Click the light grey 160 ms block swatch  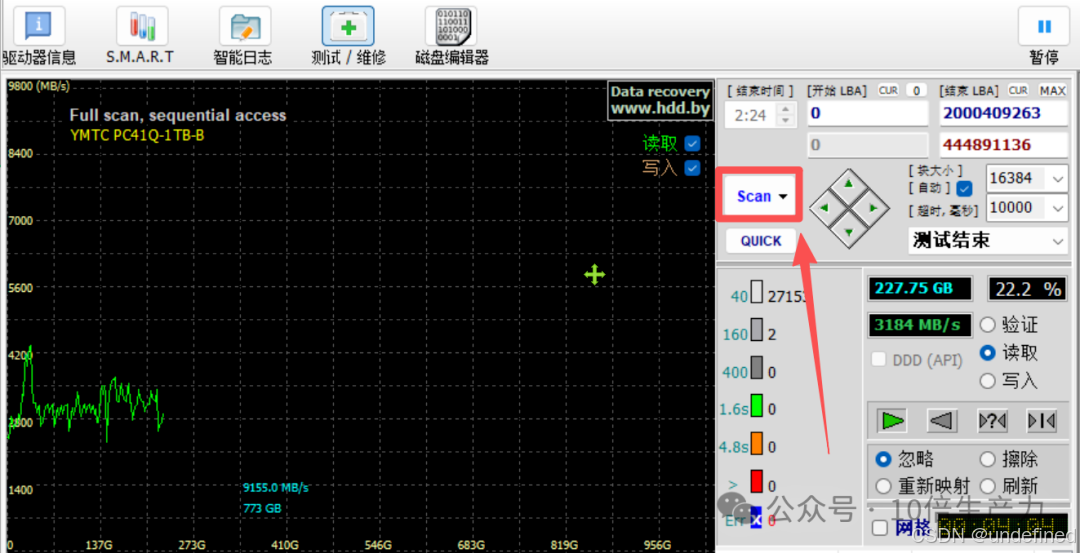(x=757, y=330)
